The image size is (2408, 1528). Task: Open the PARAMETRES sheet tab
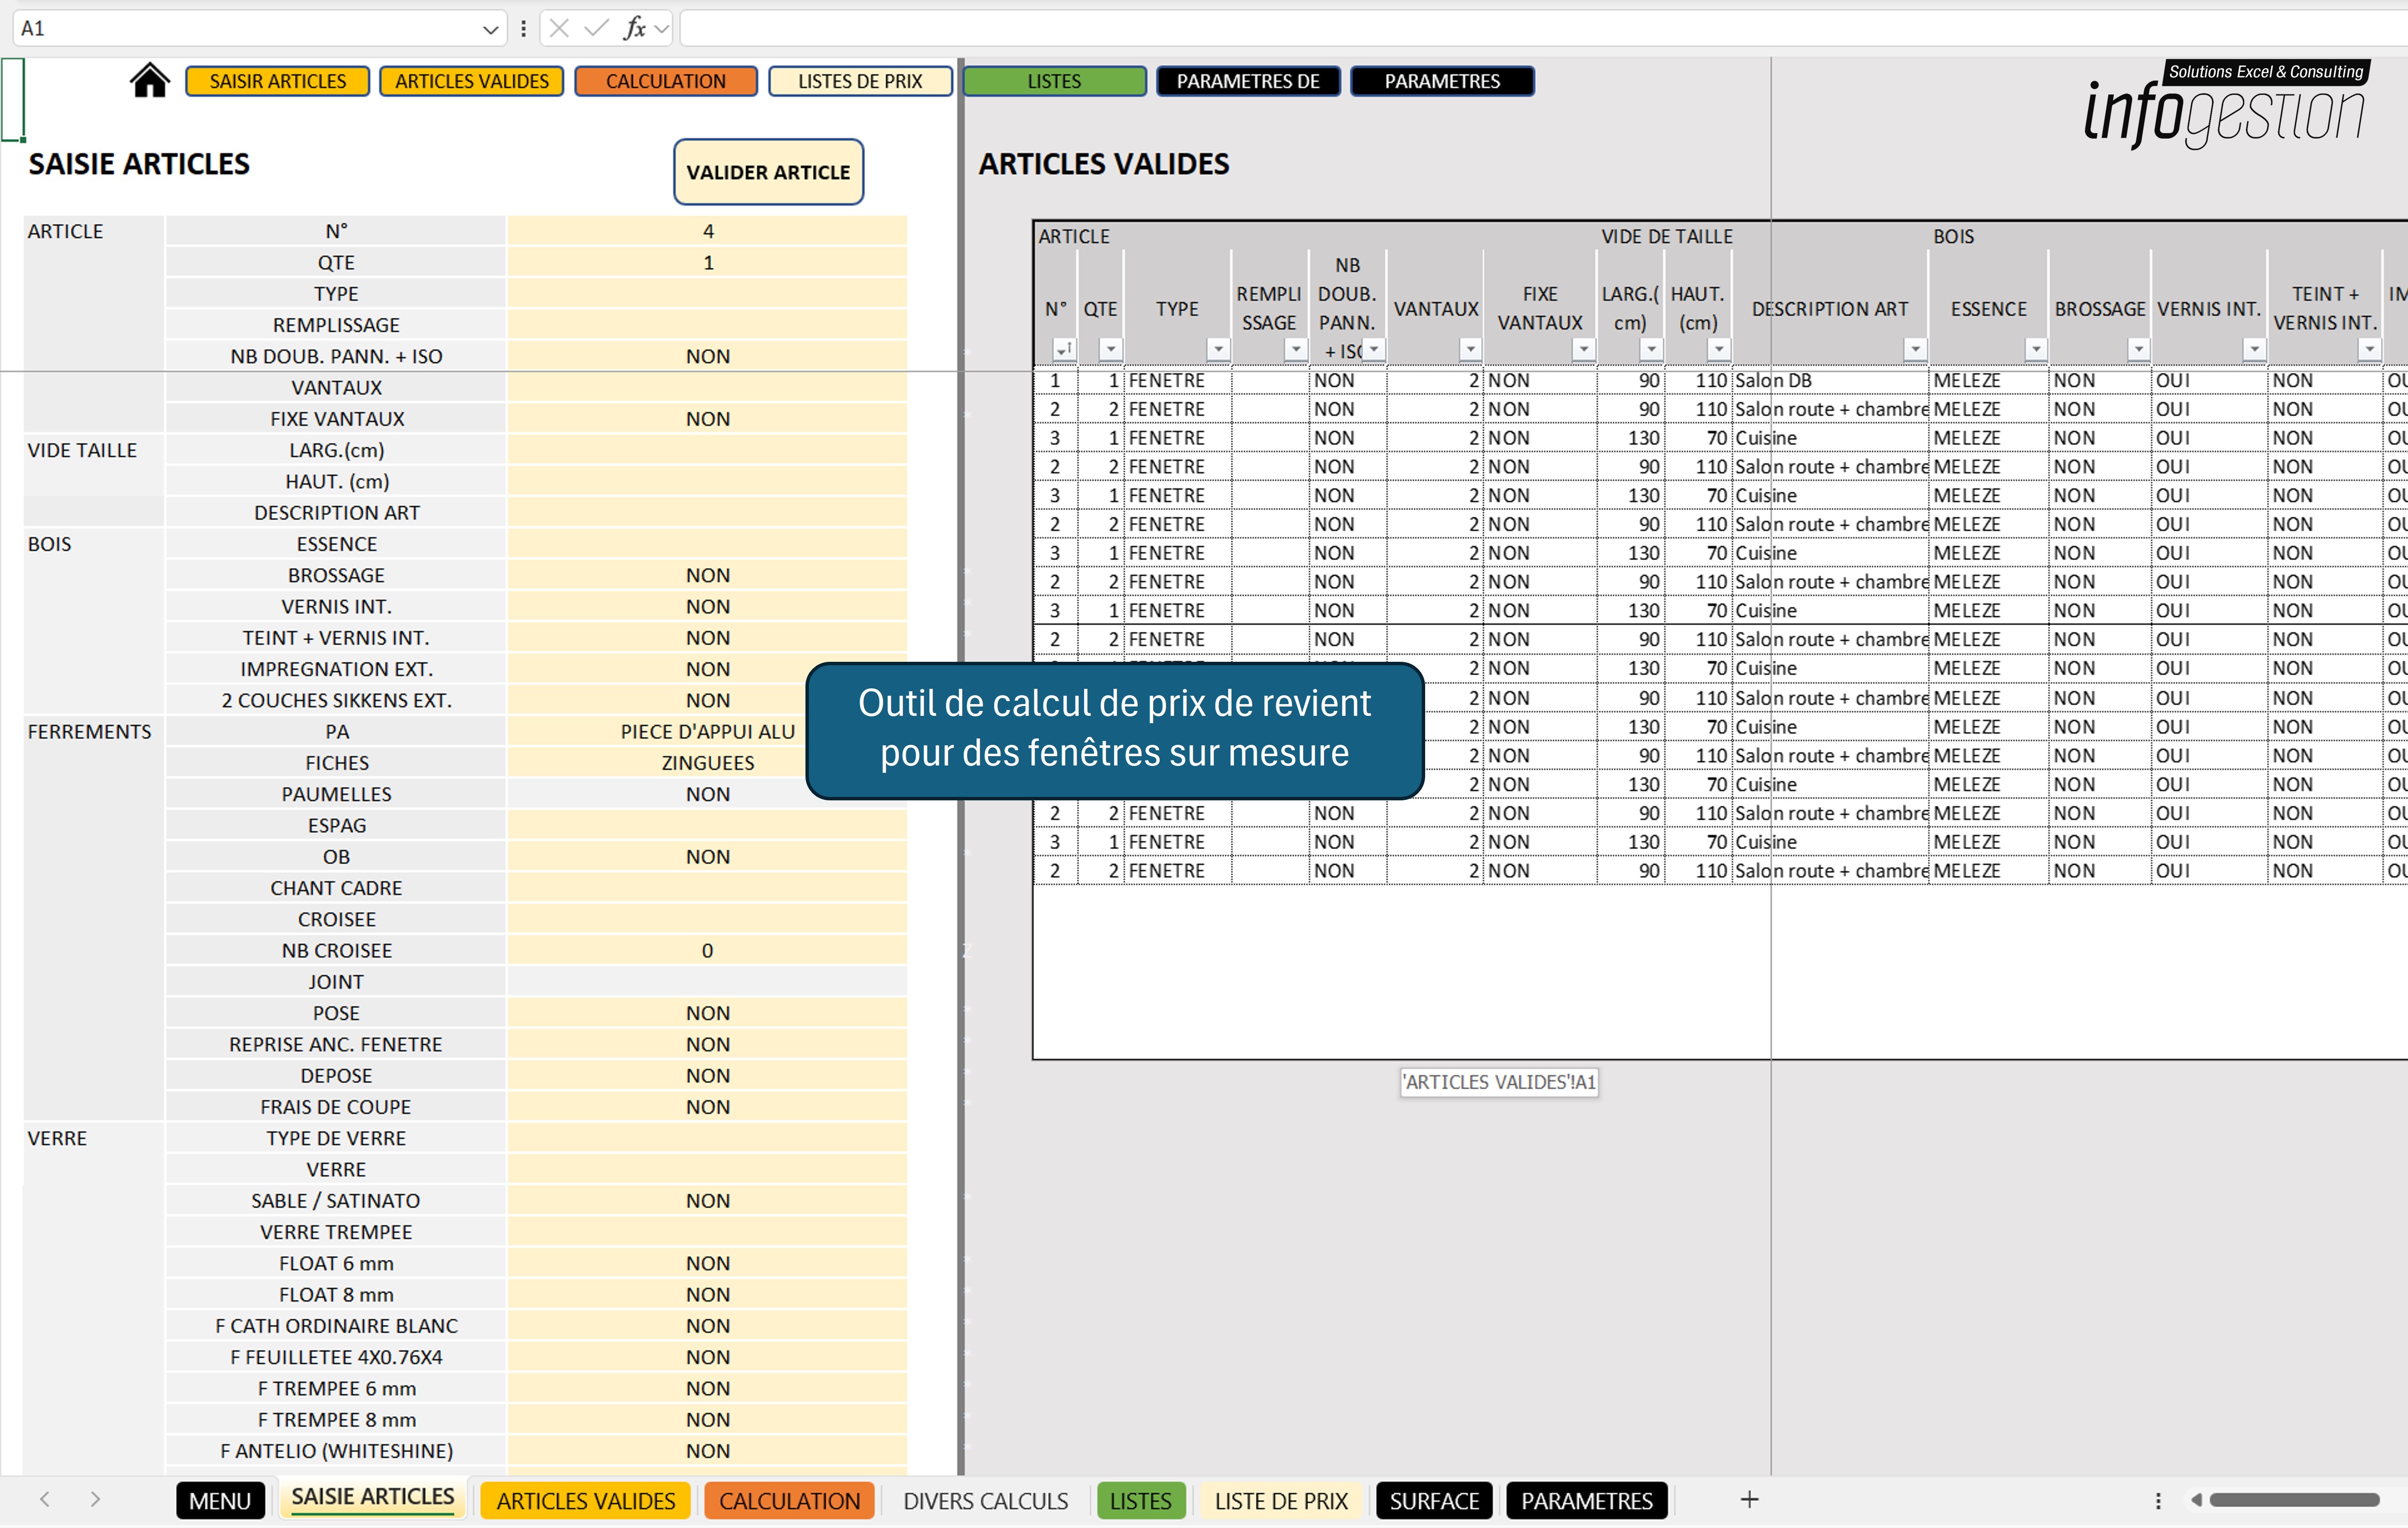(x=1587, y=1500)
